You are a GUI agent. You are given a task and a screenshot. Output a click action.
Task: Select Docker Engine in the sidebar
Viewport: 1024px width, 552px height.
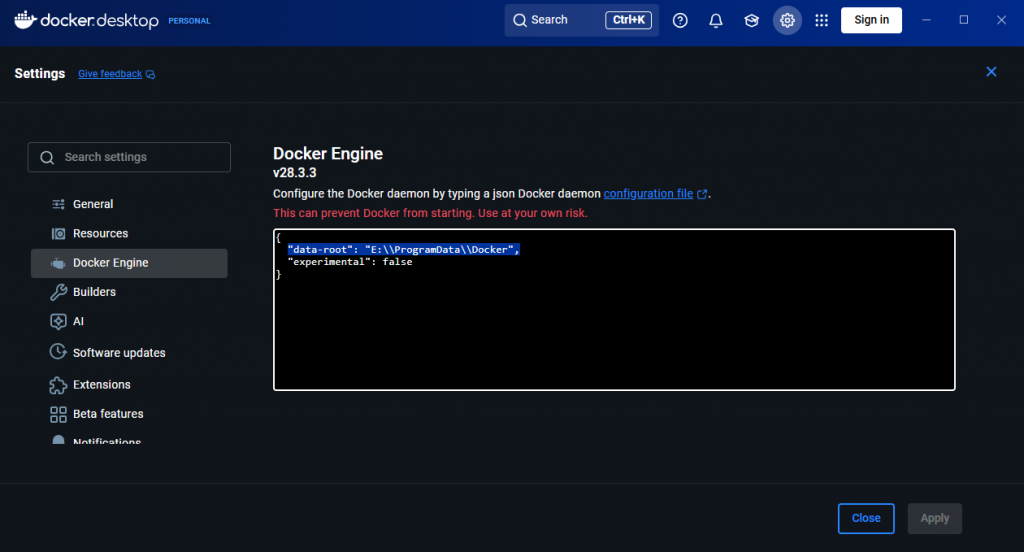(x=110, y=263)
